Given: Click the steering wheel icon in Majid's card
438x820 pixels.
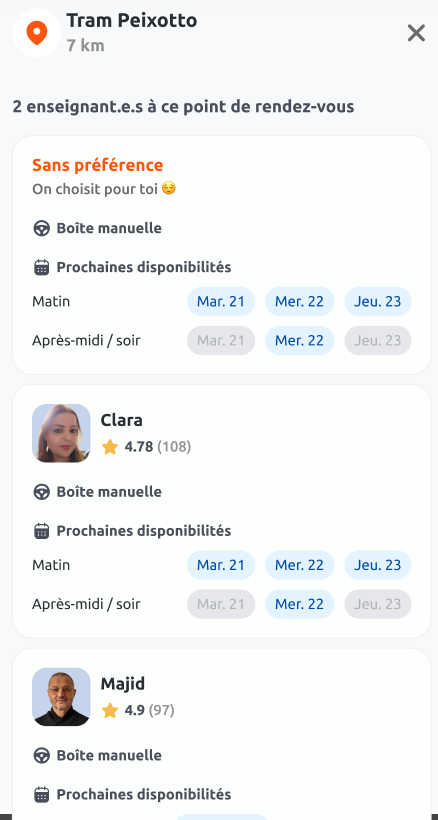Looking at the screenshot, I should [x=41, y=756].
